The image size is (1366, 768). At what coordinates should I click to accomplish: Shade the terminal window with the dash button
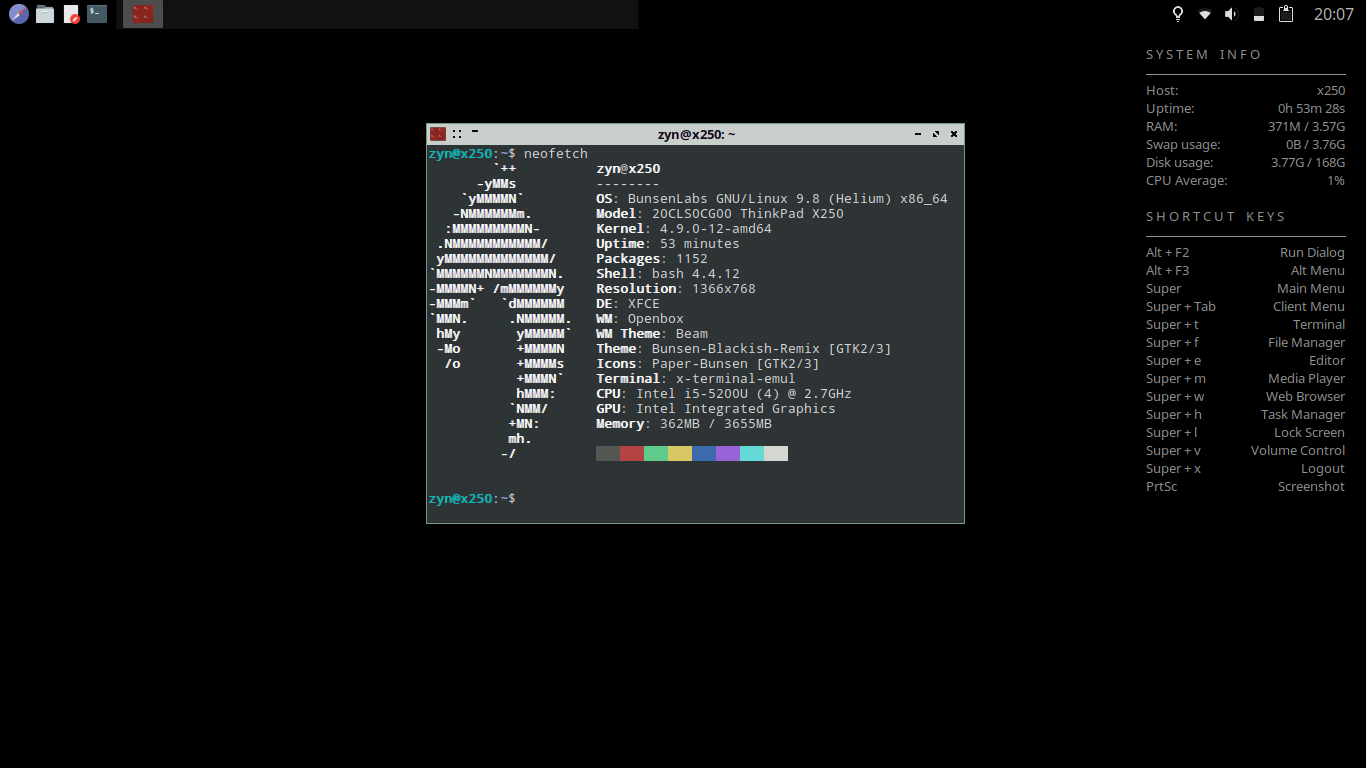475,131
